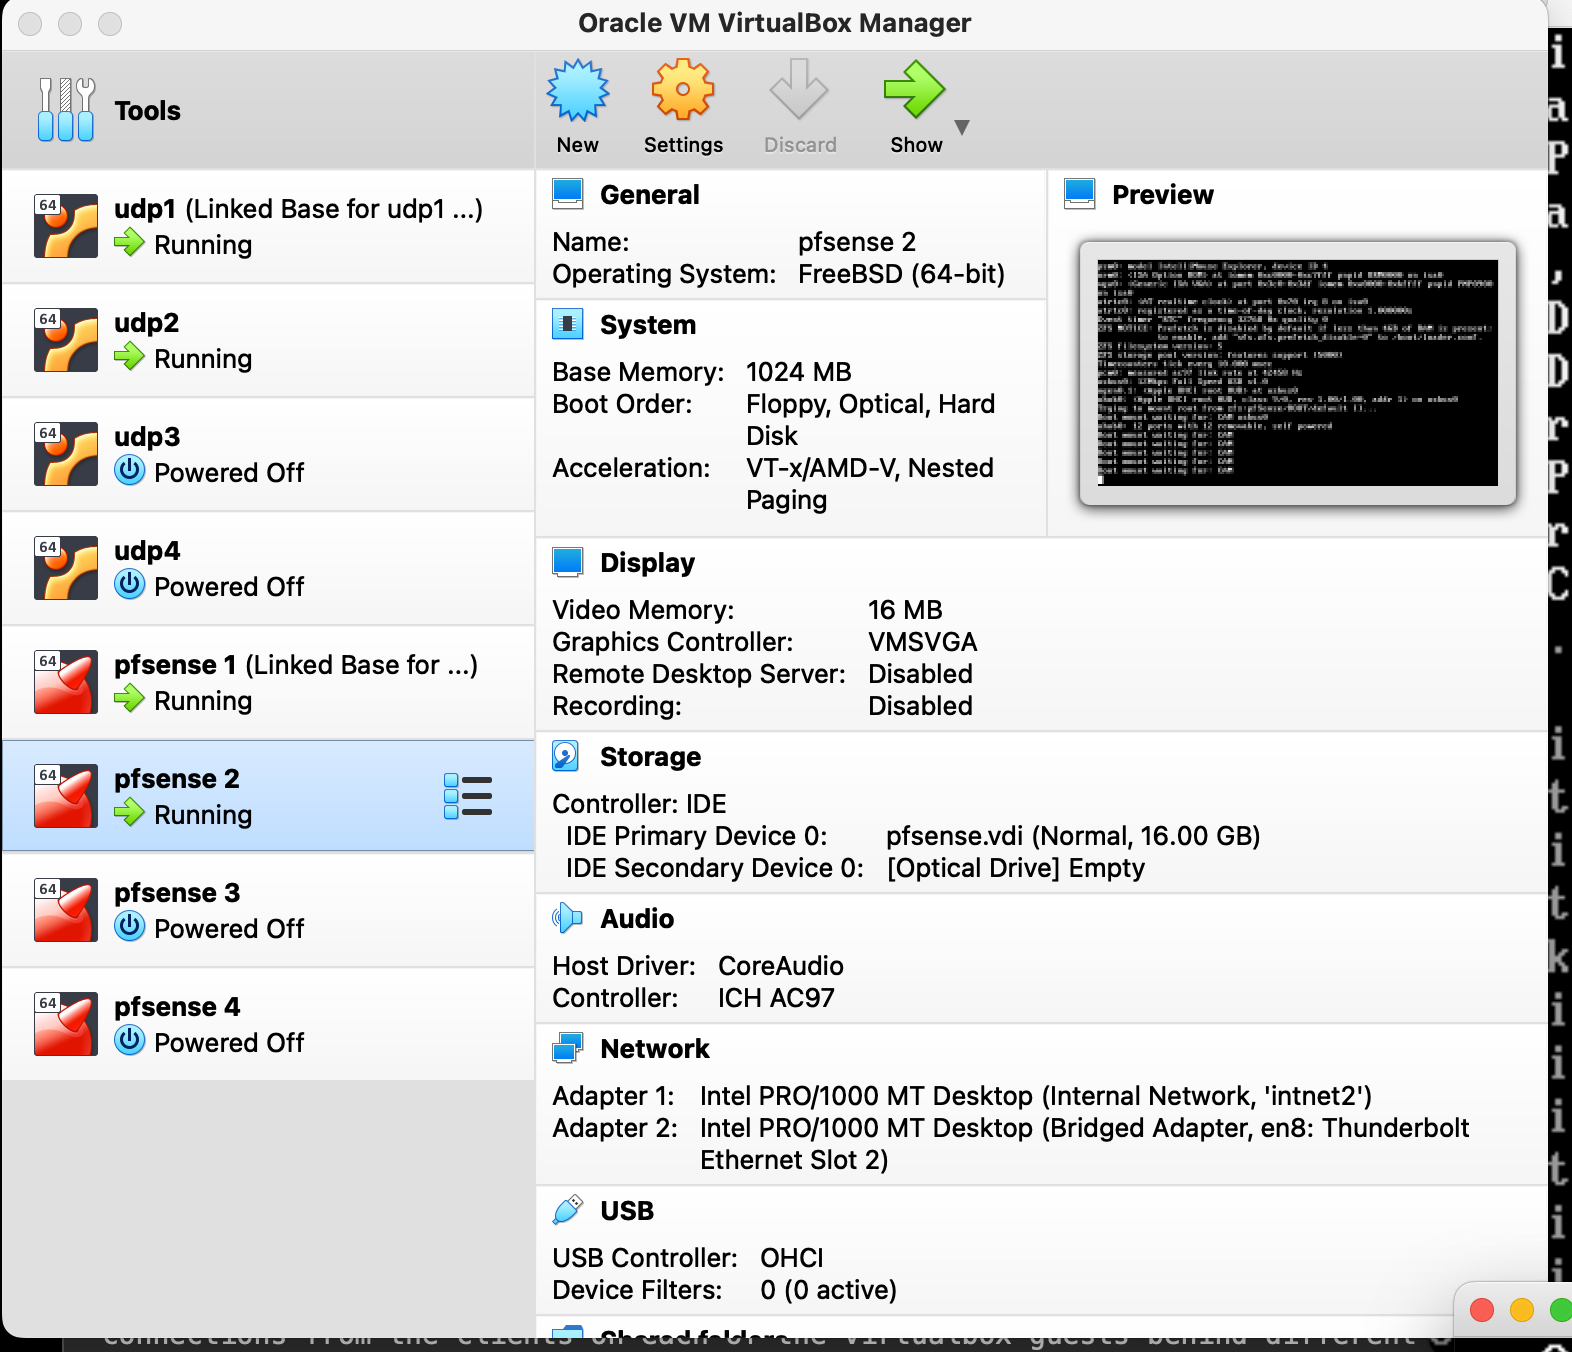Click the Audio section speaker icon
Viewport: 1572px width, 1352px height.
click(x=567, y=918)
